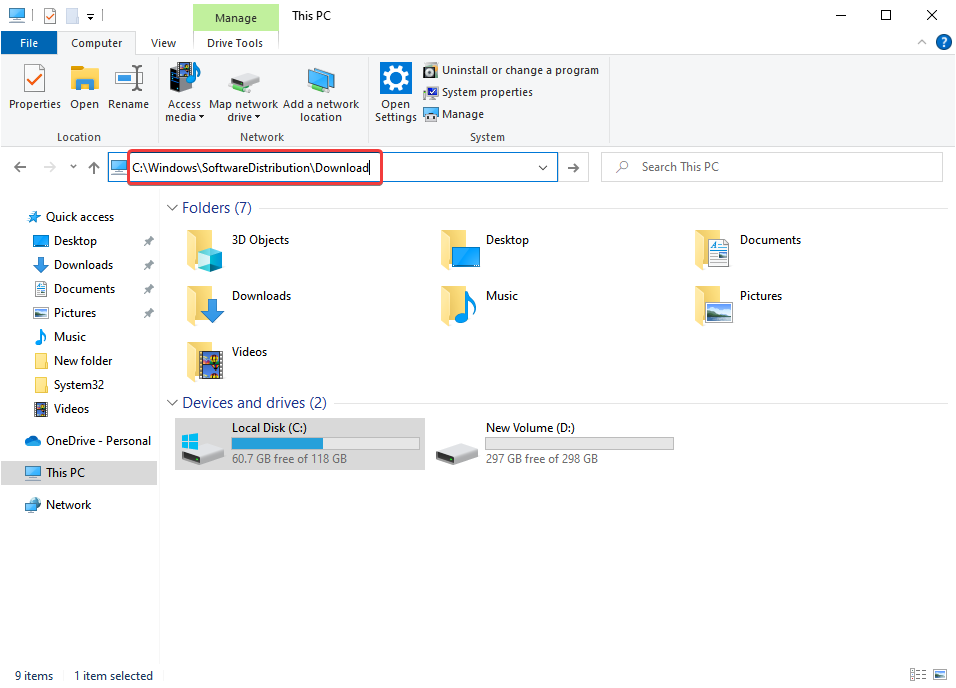
Task: Select the New Volume (D:) drive
Action: (x=555, y=444)
